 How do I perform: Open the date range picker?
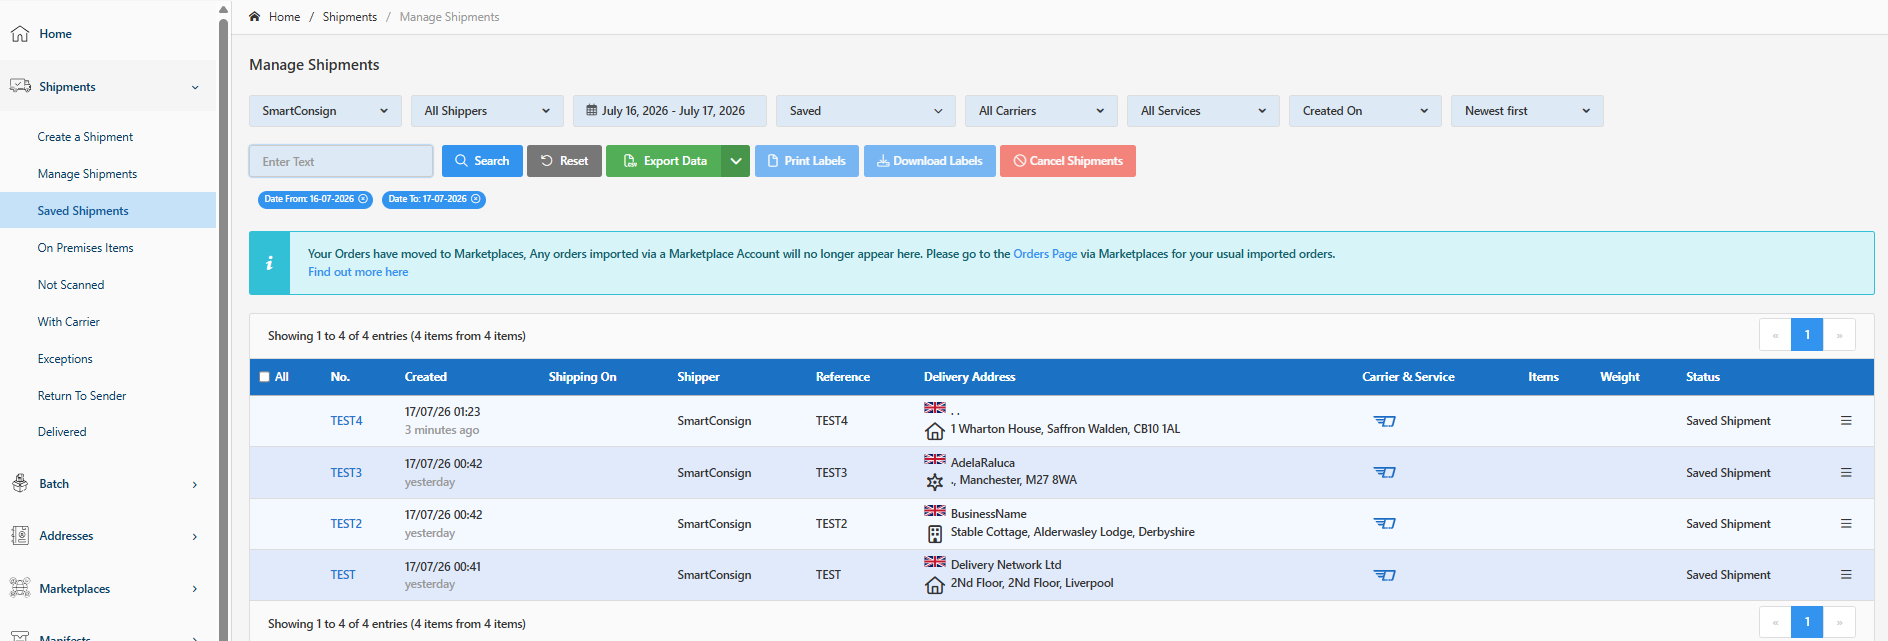tap(670, 111)
